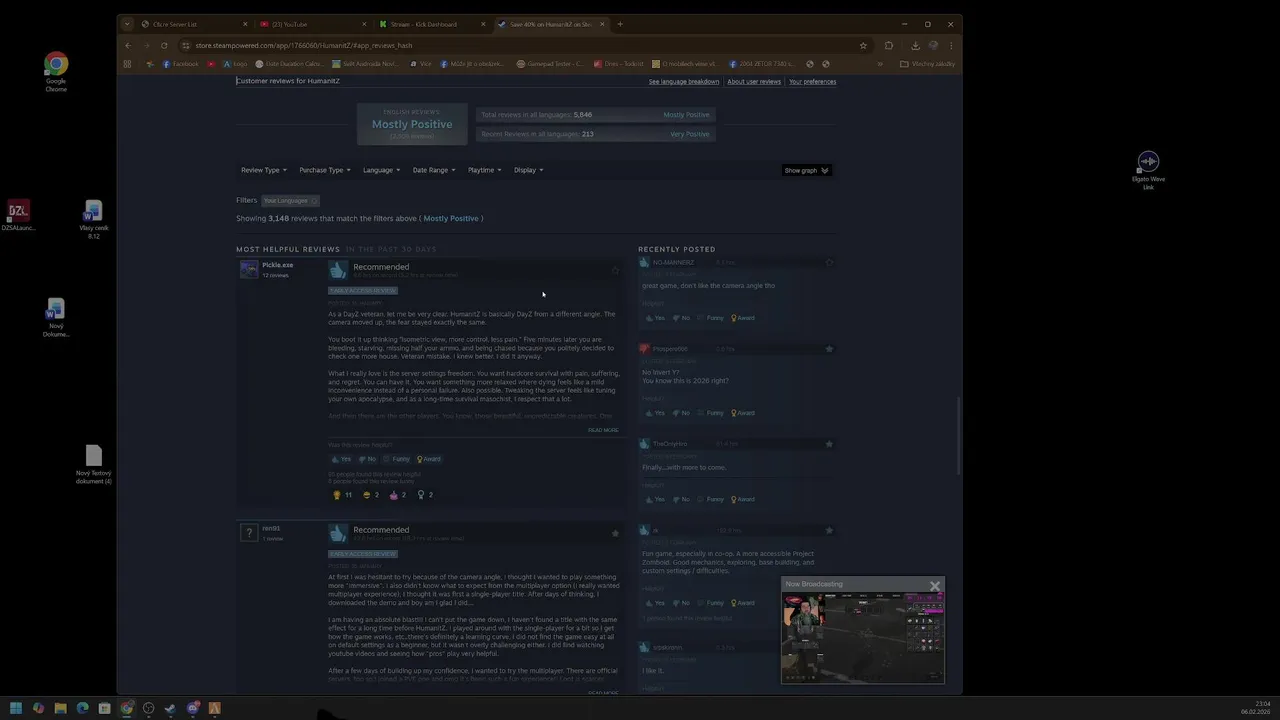Vote Yes on Ptosperе666 review
Image resolution: width=1280 pixels, height=720 pixels.
point(655,413)
